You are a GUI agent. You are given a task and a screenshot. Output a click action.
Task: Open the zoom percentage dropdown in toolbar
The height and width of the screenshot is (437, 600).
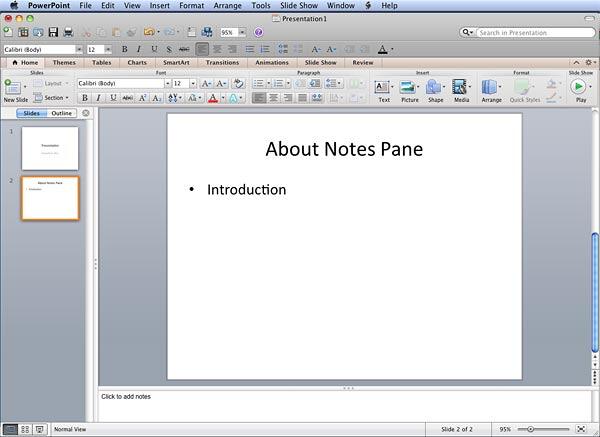click(242, 33)
